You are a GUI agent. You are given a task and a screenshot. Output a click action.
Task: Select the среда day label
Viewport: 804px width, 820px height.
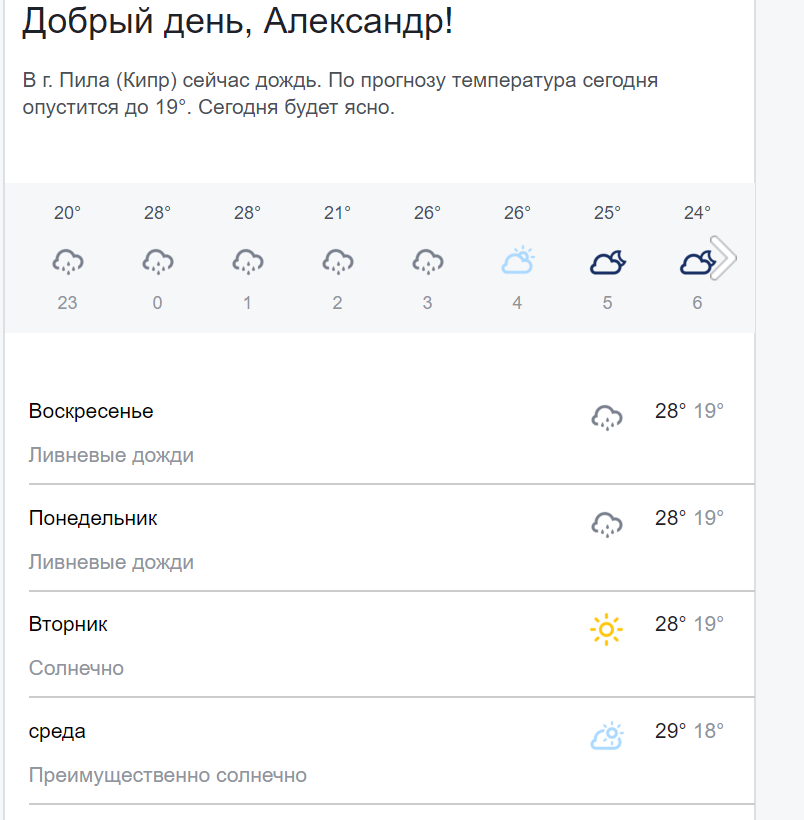click(57, 731)
